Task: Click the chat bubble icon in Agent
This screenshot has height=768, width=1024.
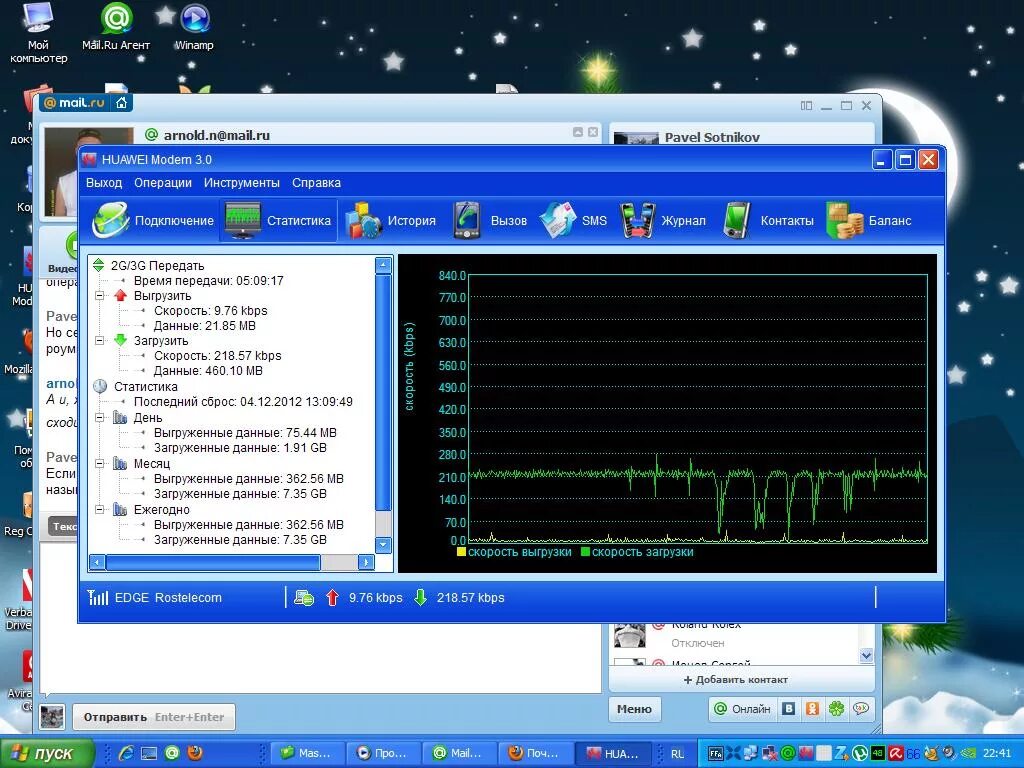Action: tap(861, 709)
